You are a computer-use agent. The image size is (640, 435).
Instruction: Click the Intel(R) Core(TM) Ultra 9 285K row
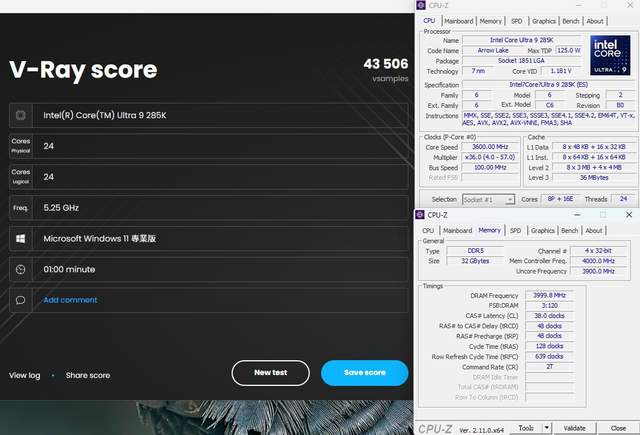[209, 115]
